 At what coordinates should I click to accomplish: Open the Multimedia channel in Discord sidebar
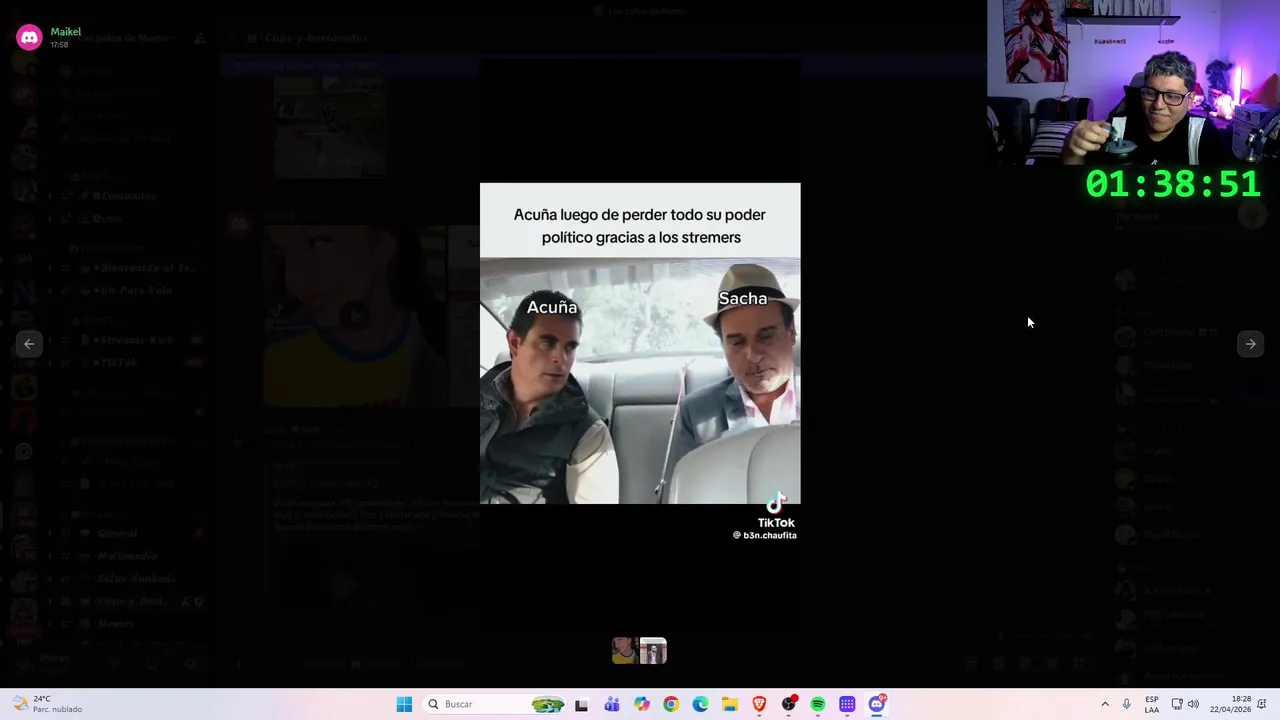pos(125,556)
